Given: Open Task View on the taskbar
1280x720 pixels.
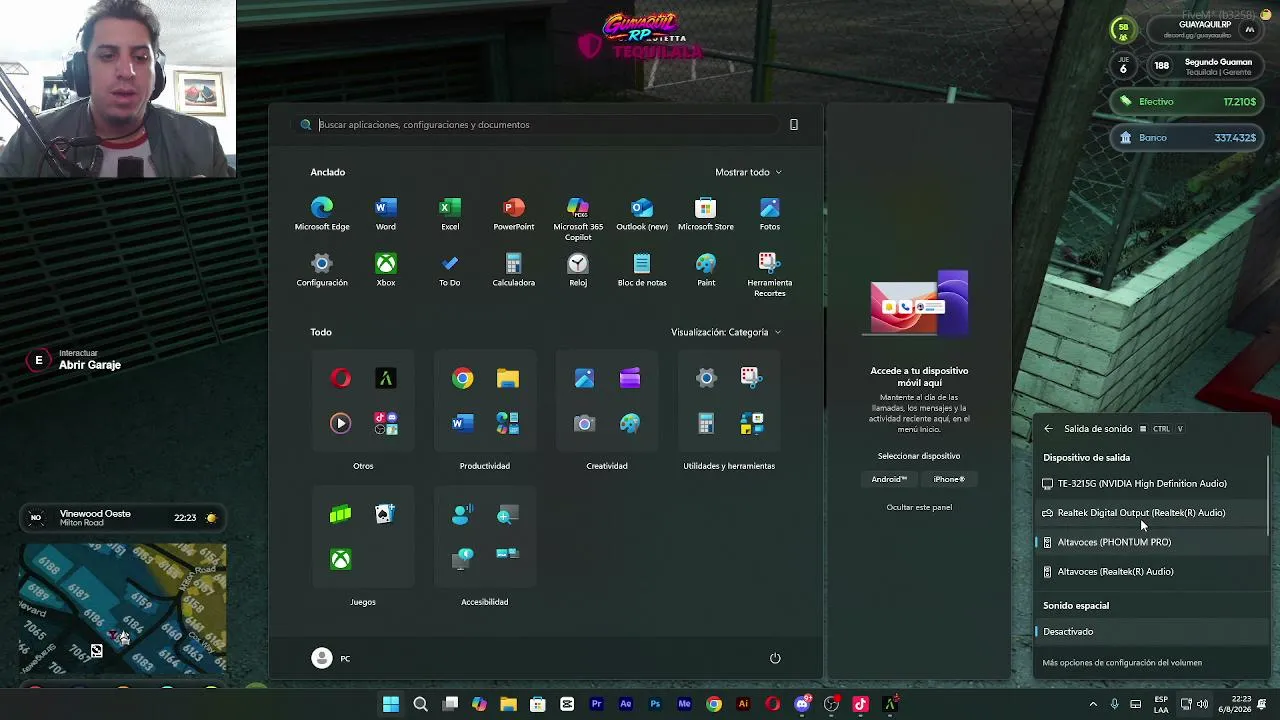Looking at the screenshot, I should tap(451, 704).
